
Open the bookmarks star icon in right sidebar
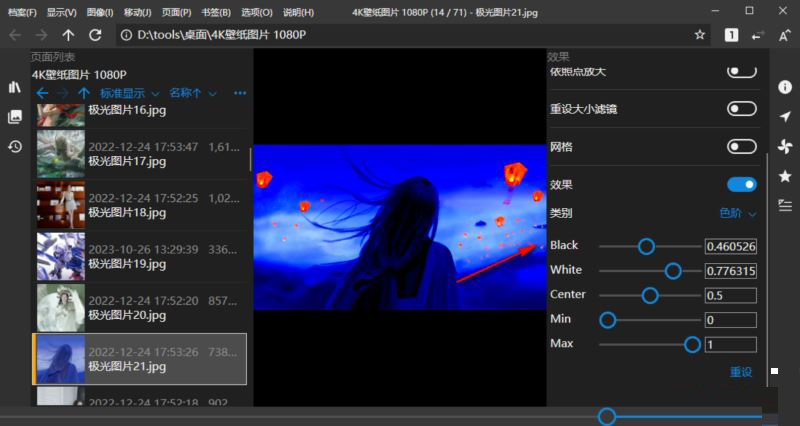click(x=785, y=177)
